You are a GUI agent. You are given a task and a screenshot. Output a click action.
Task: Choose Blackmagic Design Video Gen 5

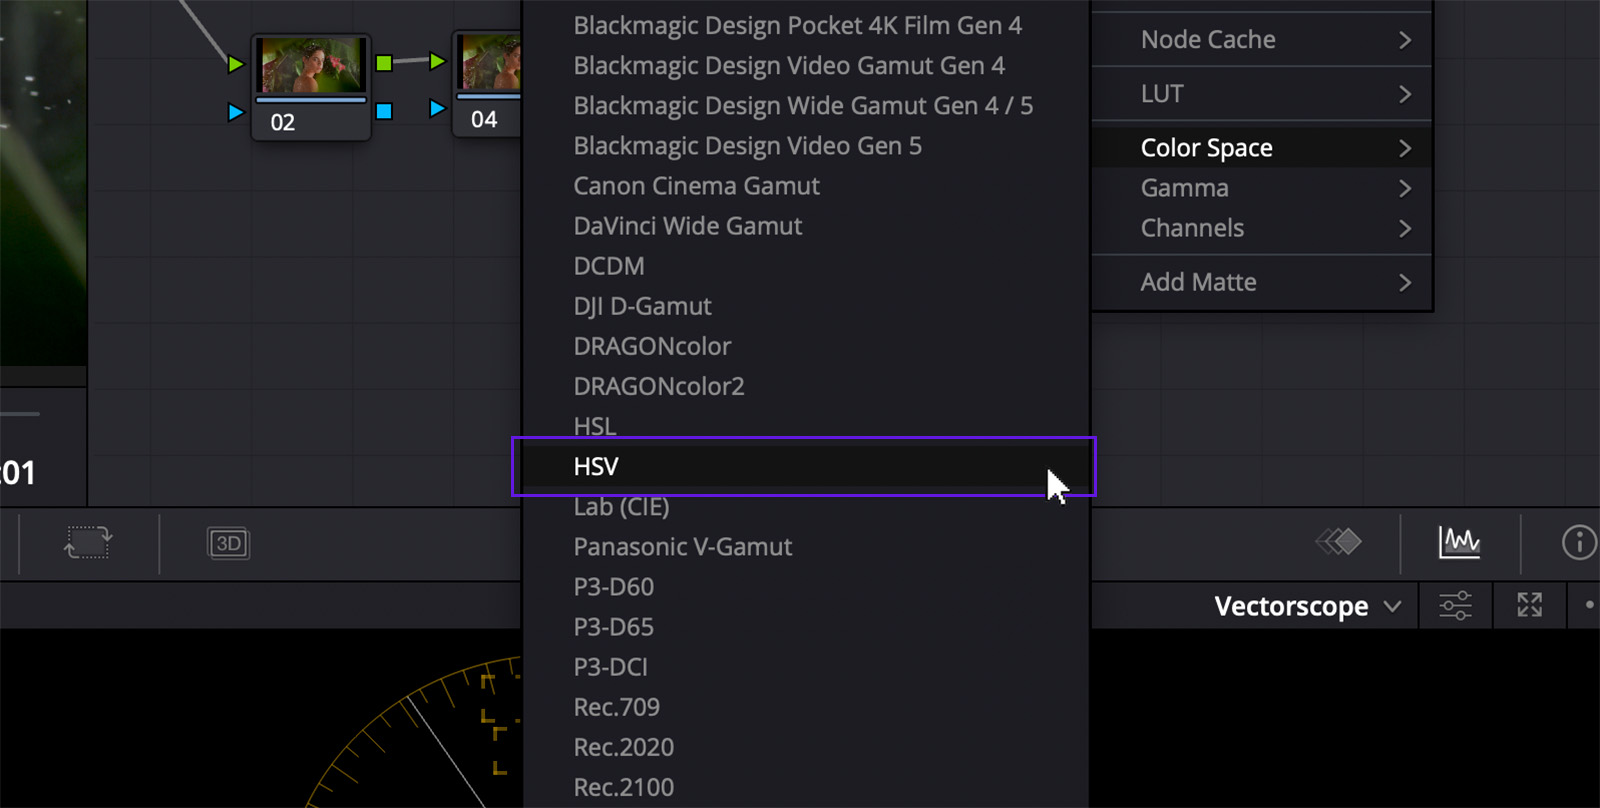(805, 146)
